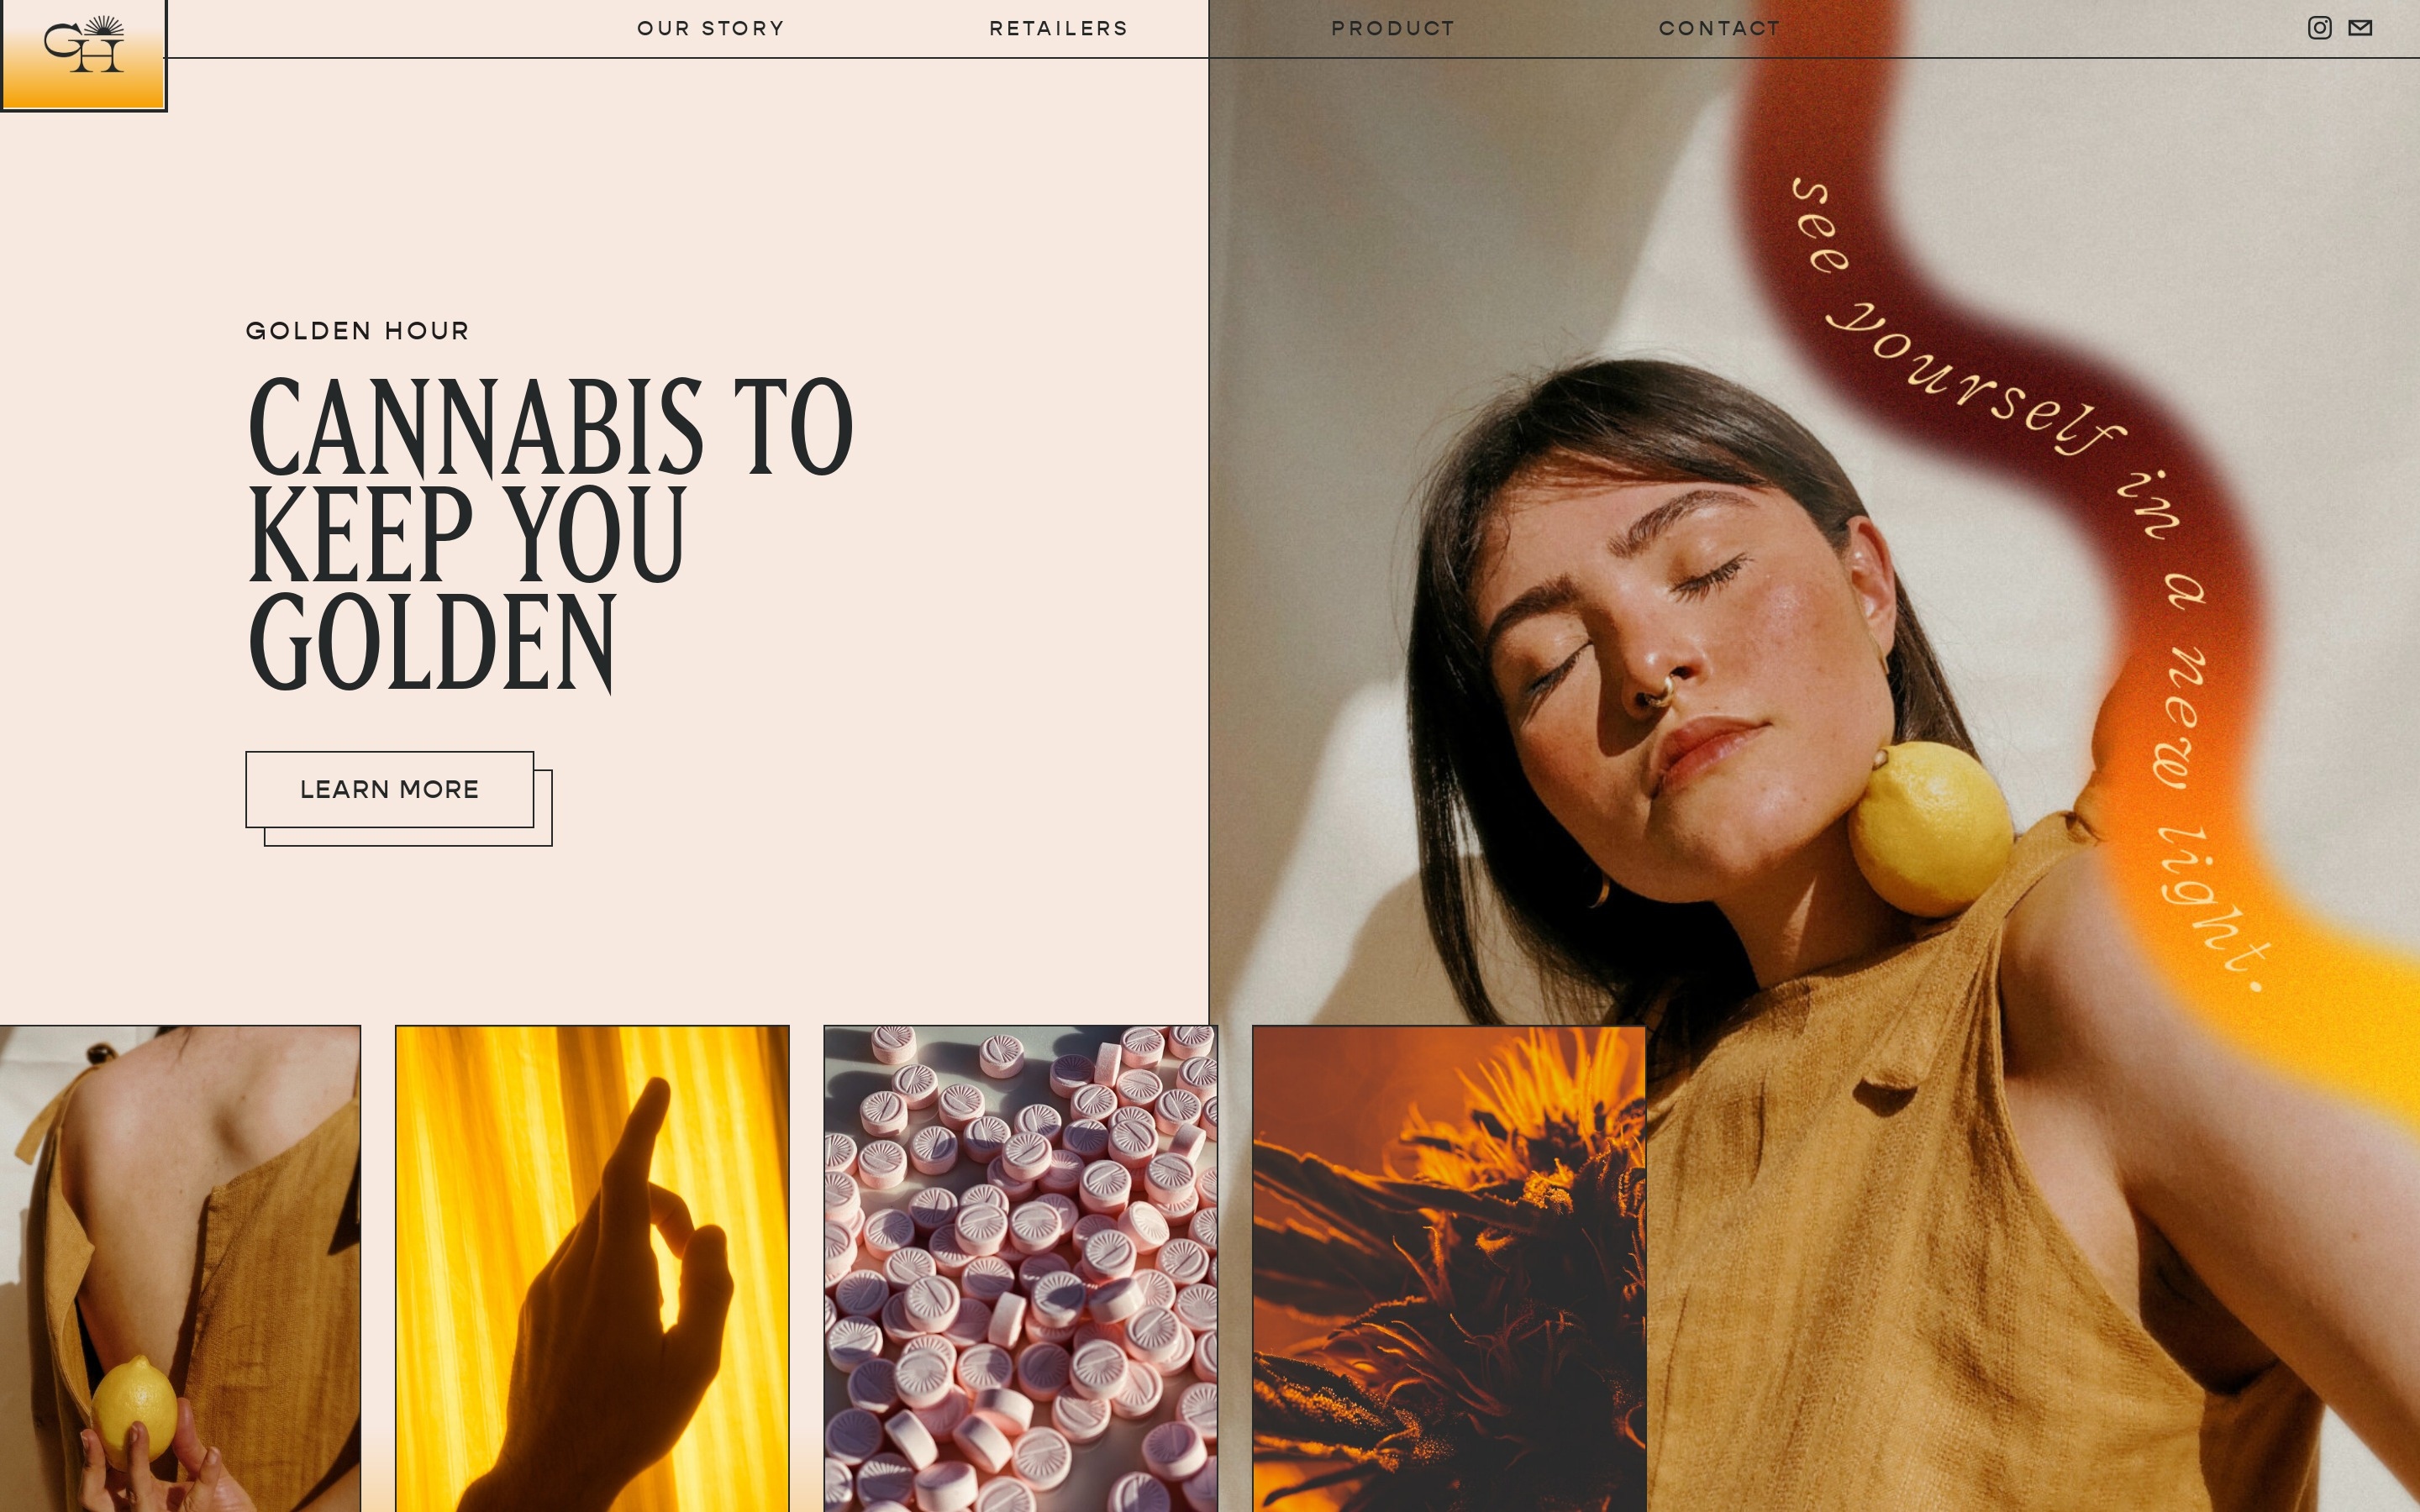Click the email envelope icon
Image resolution: width=2420 pixels, height=1512 pixels.
point(2360,28)
